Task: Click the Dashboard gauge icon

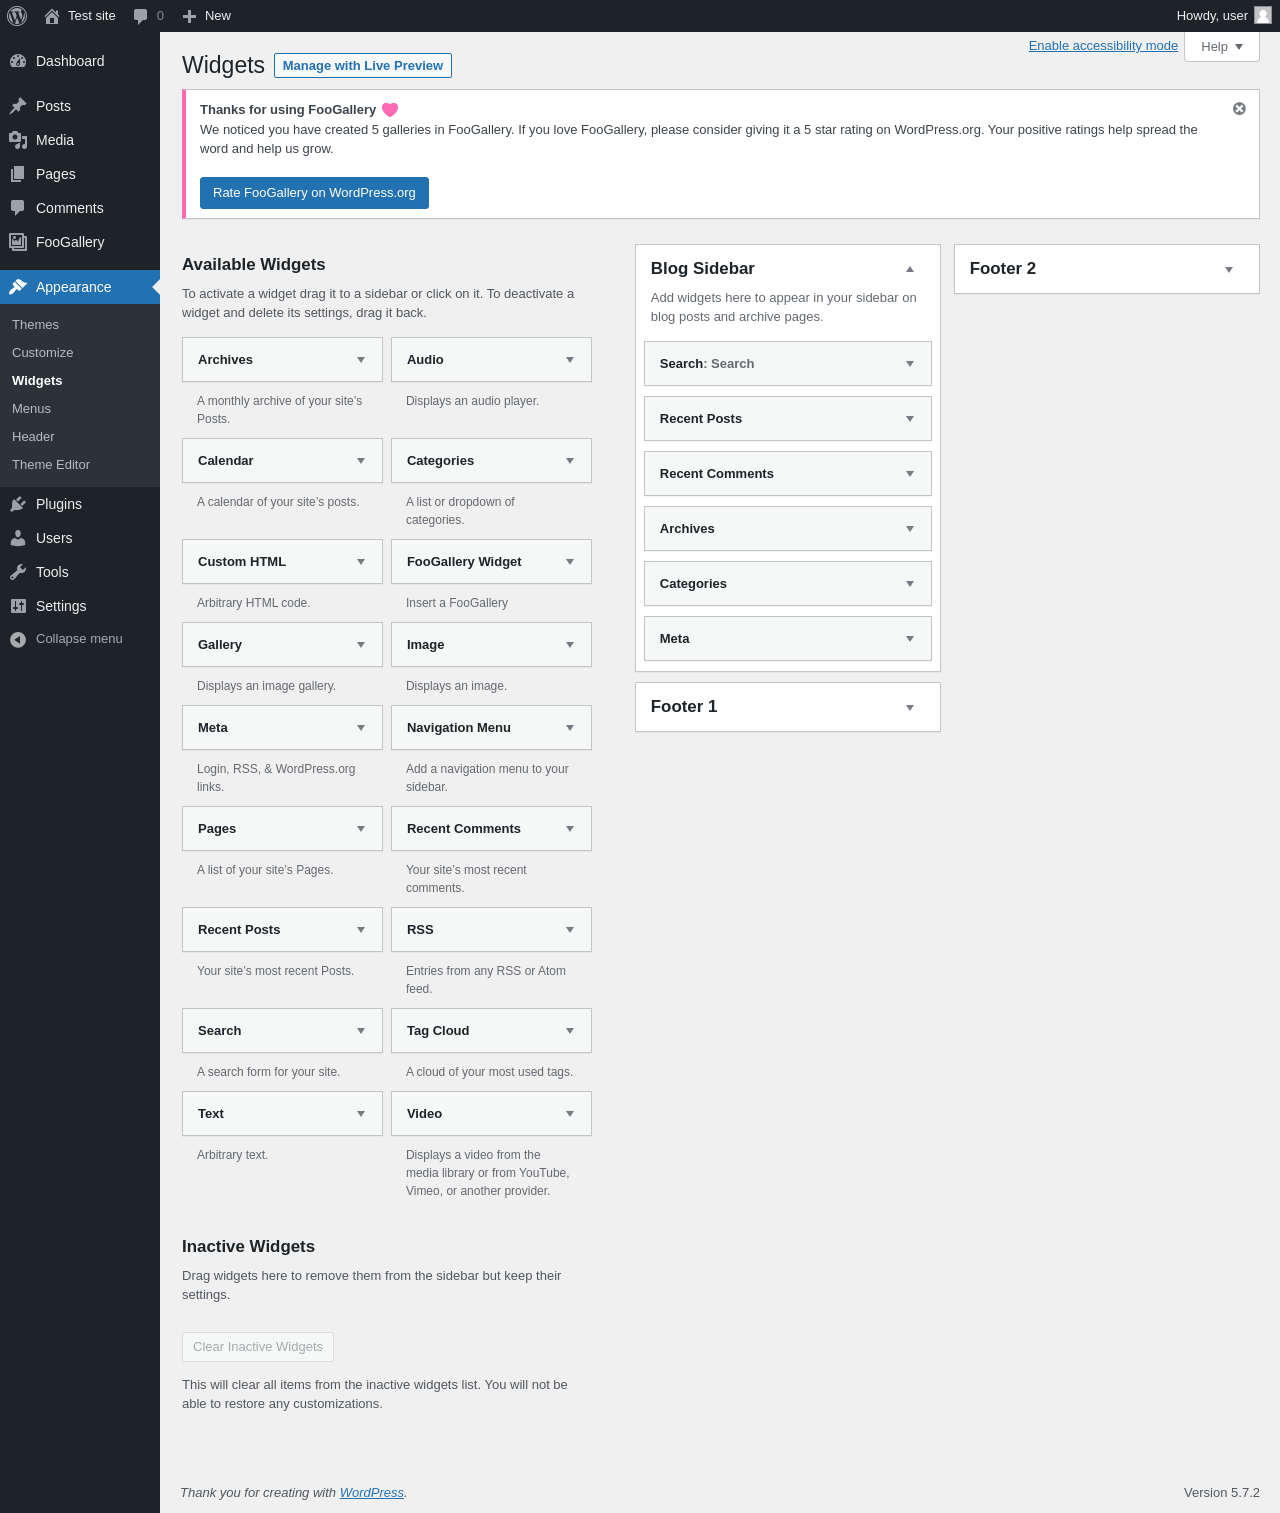Action: point(18,61)
